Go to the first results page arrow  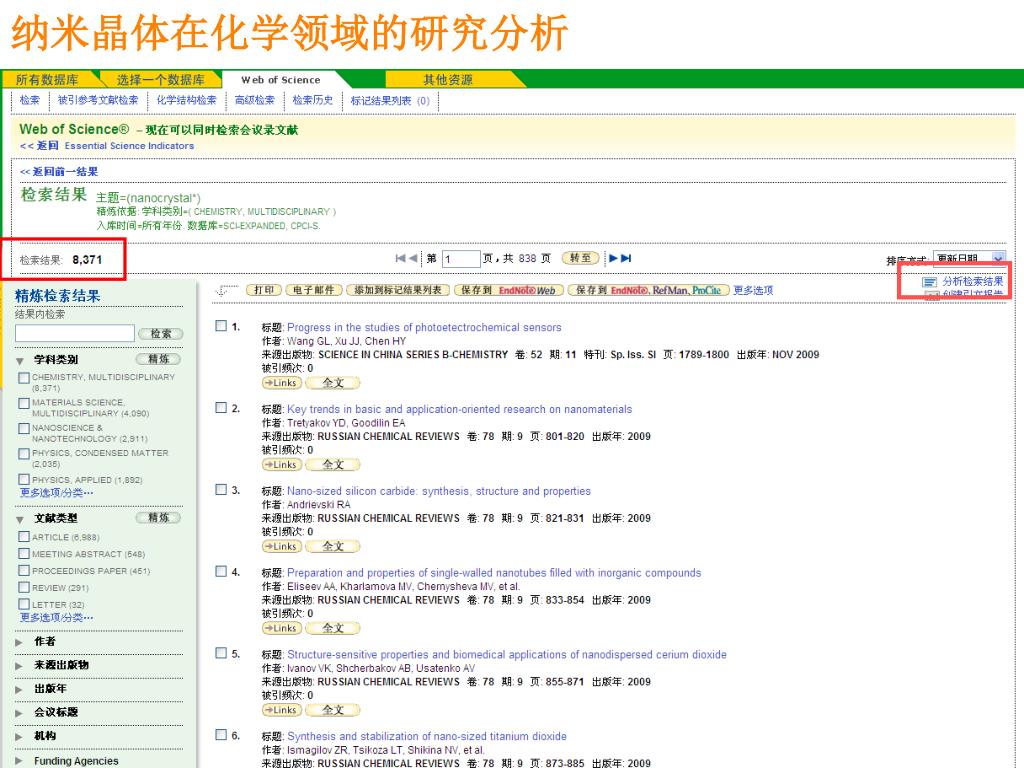(x=400, y=259)
